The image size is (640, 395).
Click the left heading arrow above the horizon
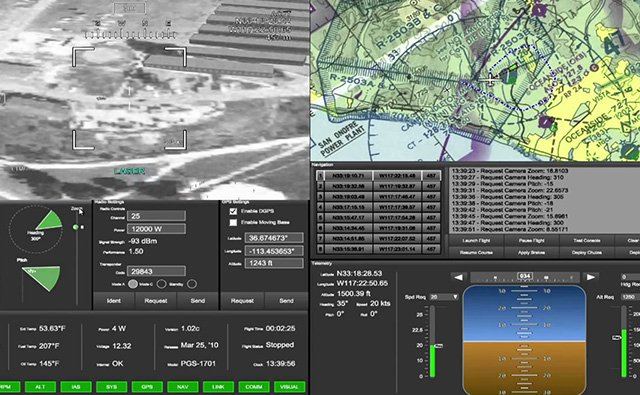click(458, 277)
